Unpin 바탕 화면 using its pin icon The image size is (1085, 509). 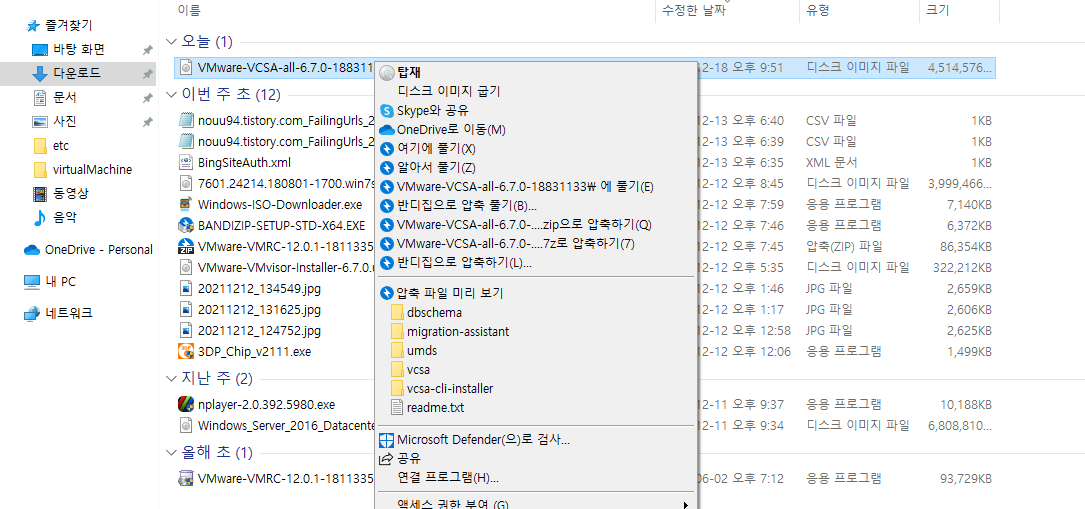coord(147,50)
